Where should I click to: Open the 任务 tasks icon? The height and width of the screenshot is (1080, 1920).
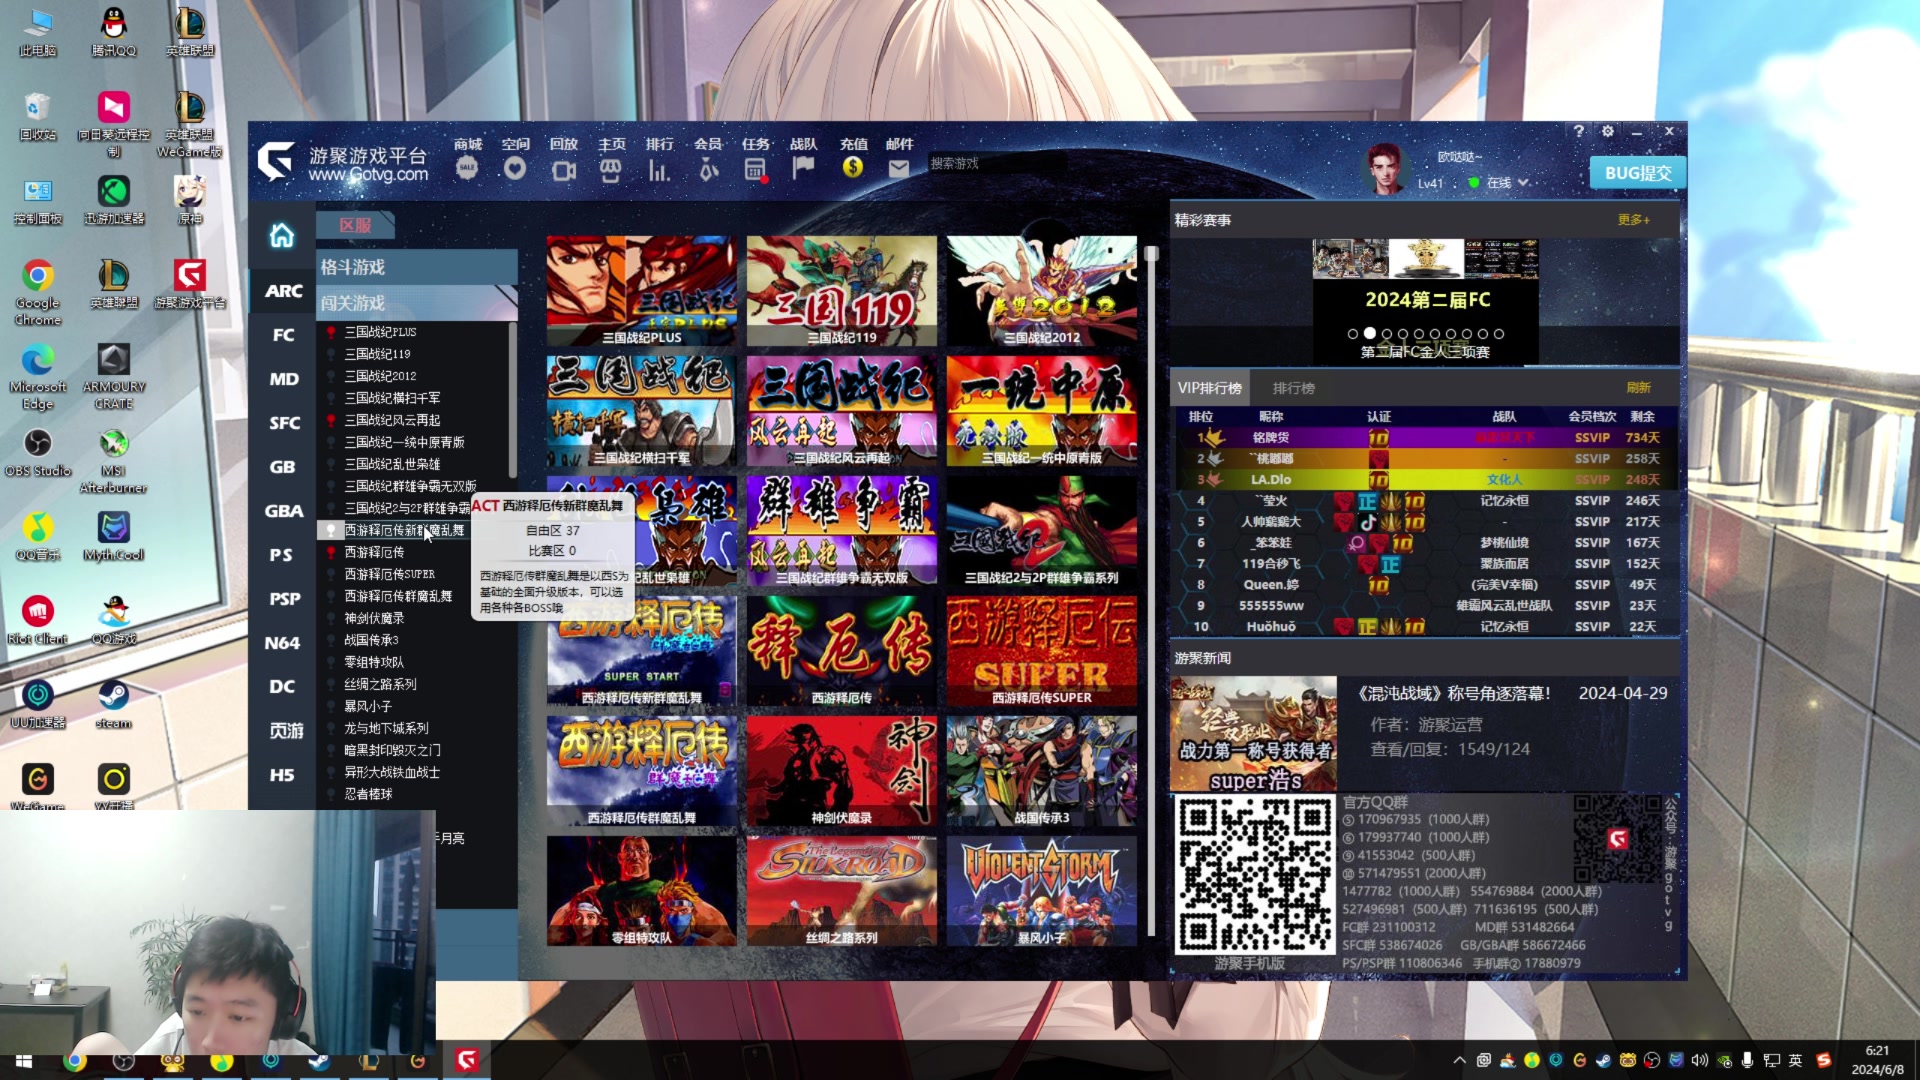pyautogui.click(x=756, y=170)
